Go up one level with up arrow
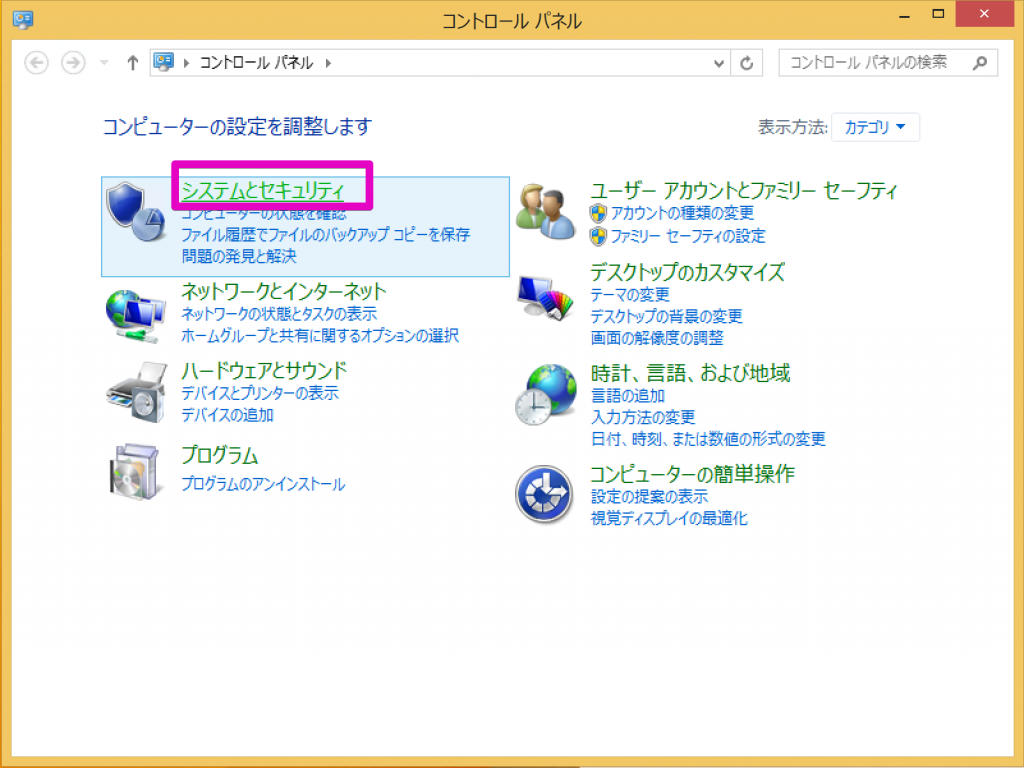The width and height of the screenshot is (1024, 768). pyautogui.click(x=133, y=63)
